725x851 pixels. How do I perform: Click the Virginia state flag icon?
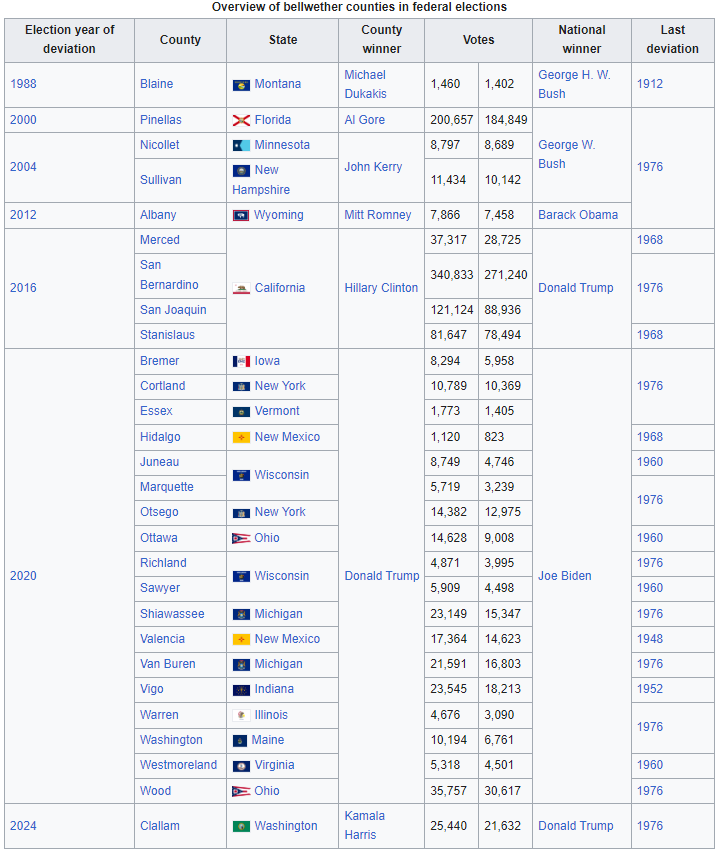pos(241,766)
